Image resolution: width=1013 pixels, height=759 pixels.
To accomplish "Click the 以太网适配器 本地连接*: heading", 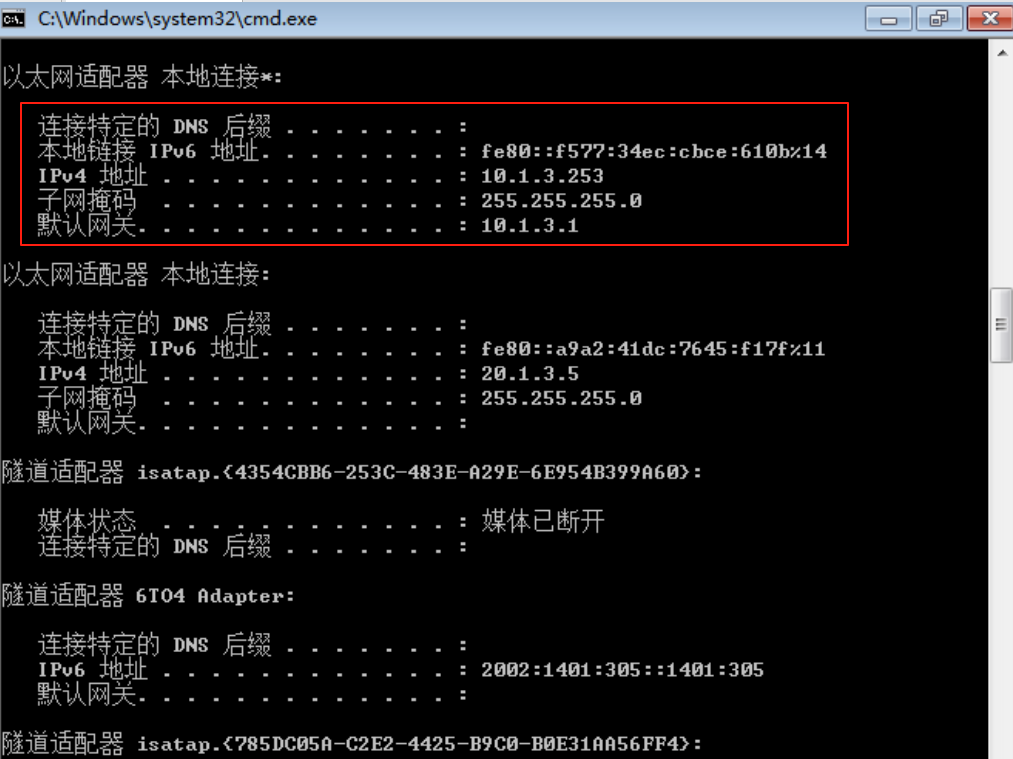I will (142, 78).
